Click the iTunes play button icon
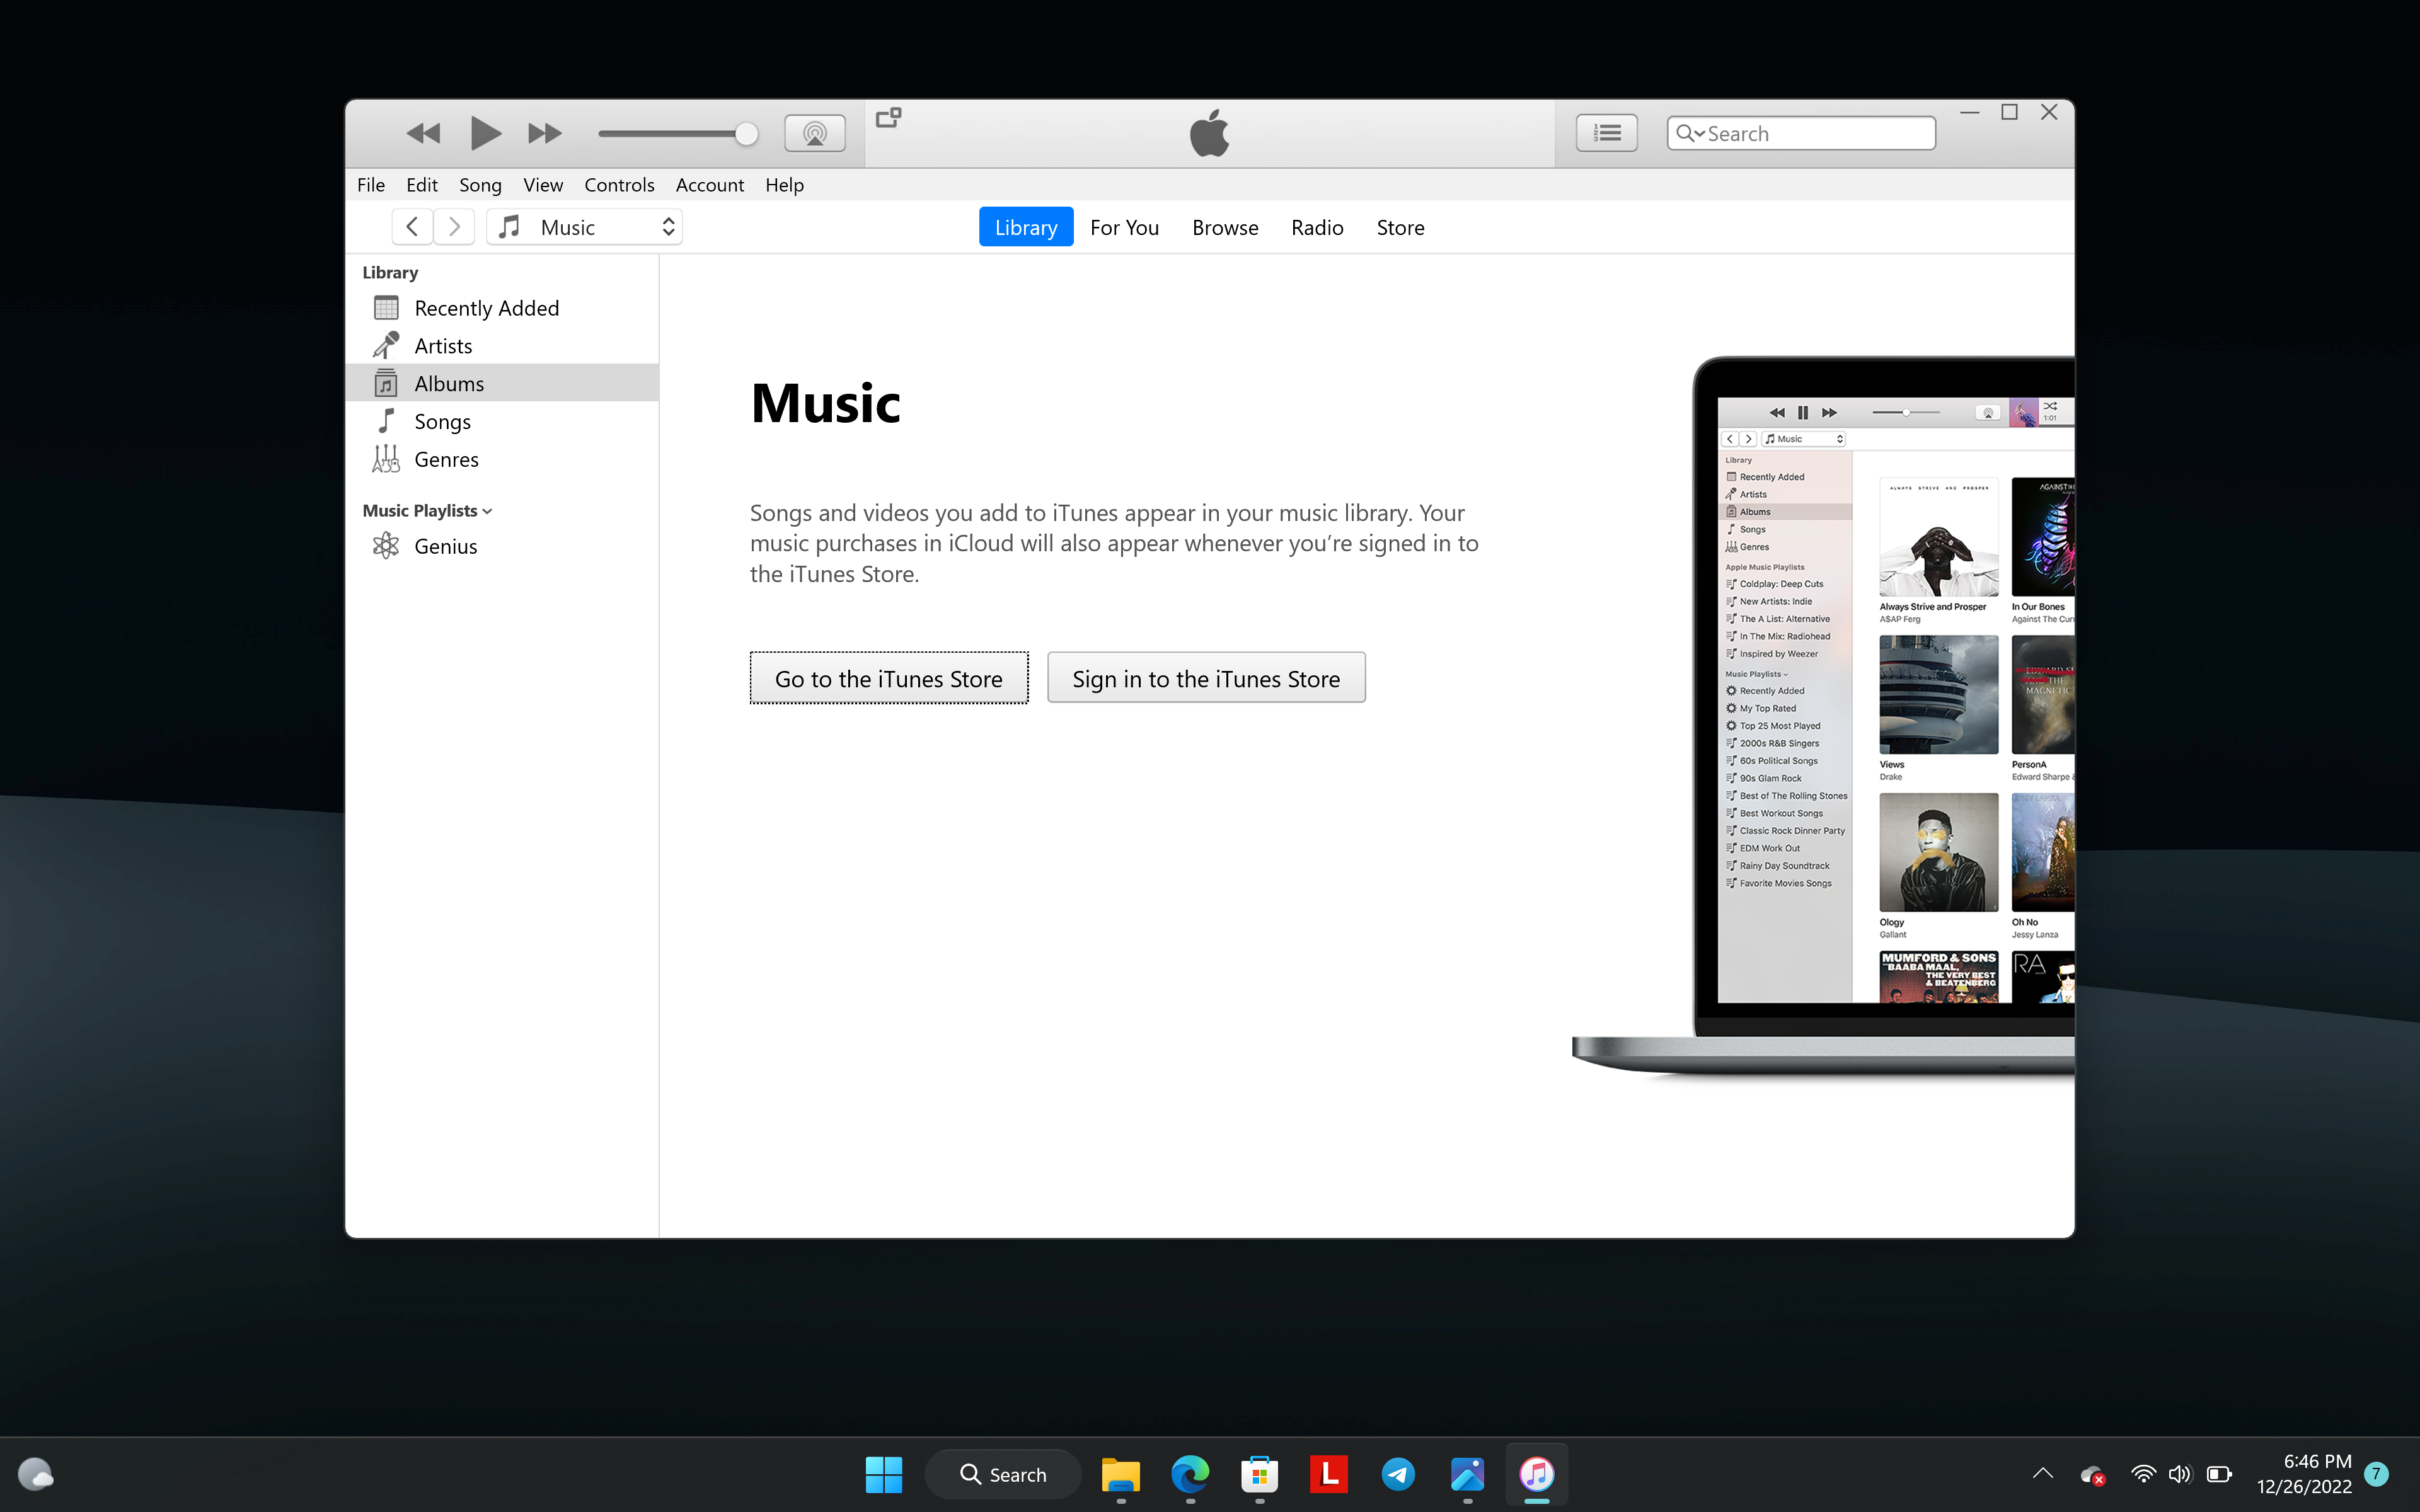The height and width of the screenshot is (1512, 2420). [x=485, y=132]
